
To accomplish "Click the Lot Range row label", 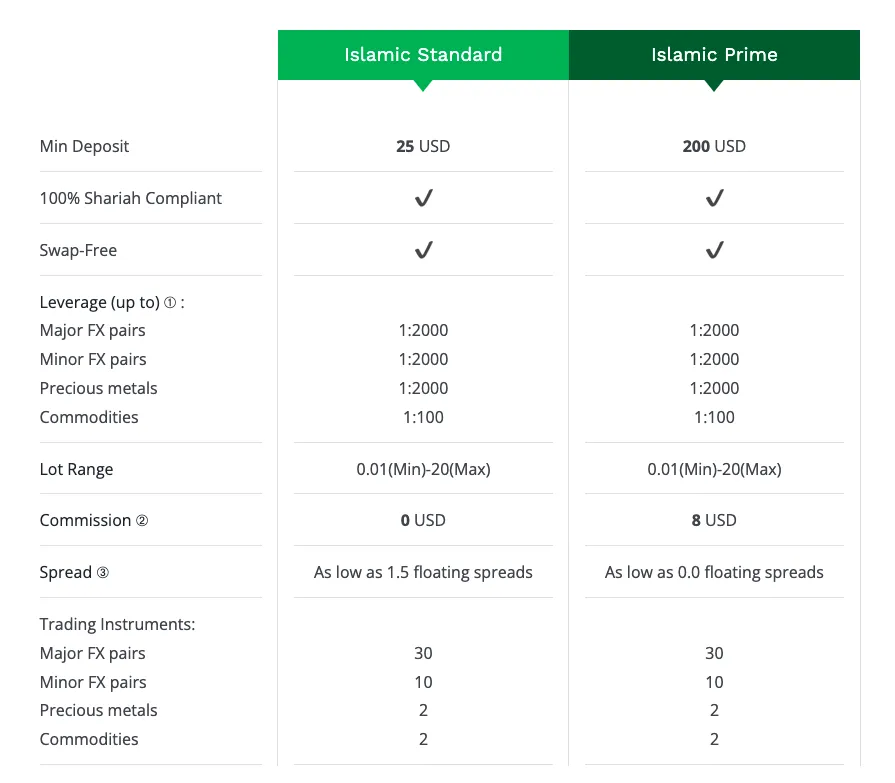I will pyautogui.click(x=76, y=469).
